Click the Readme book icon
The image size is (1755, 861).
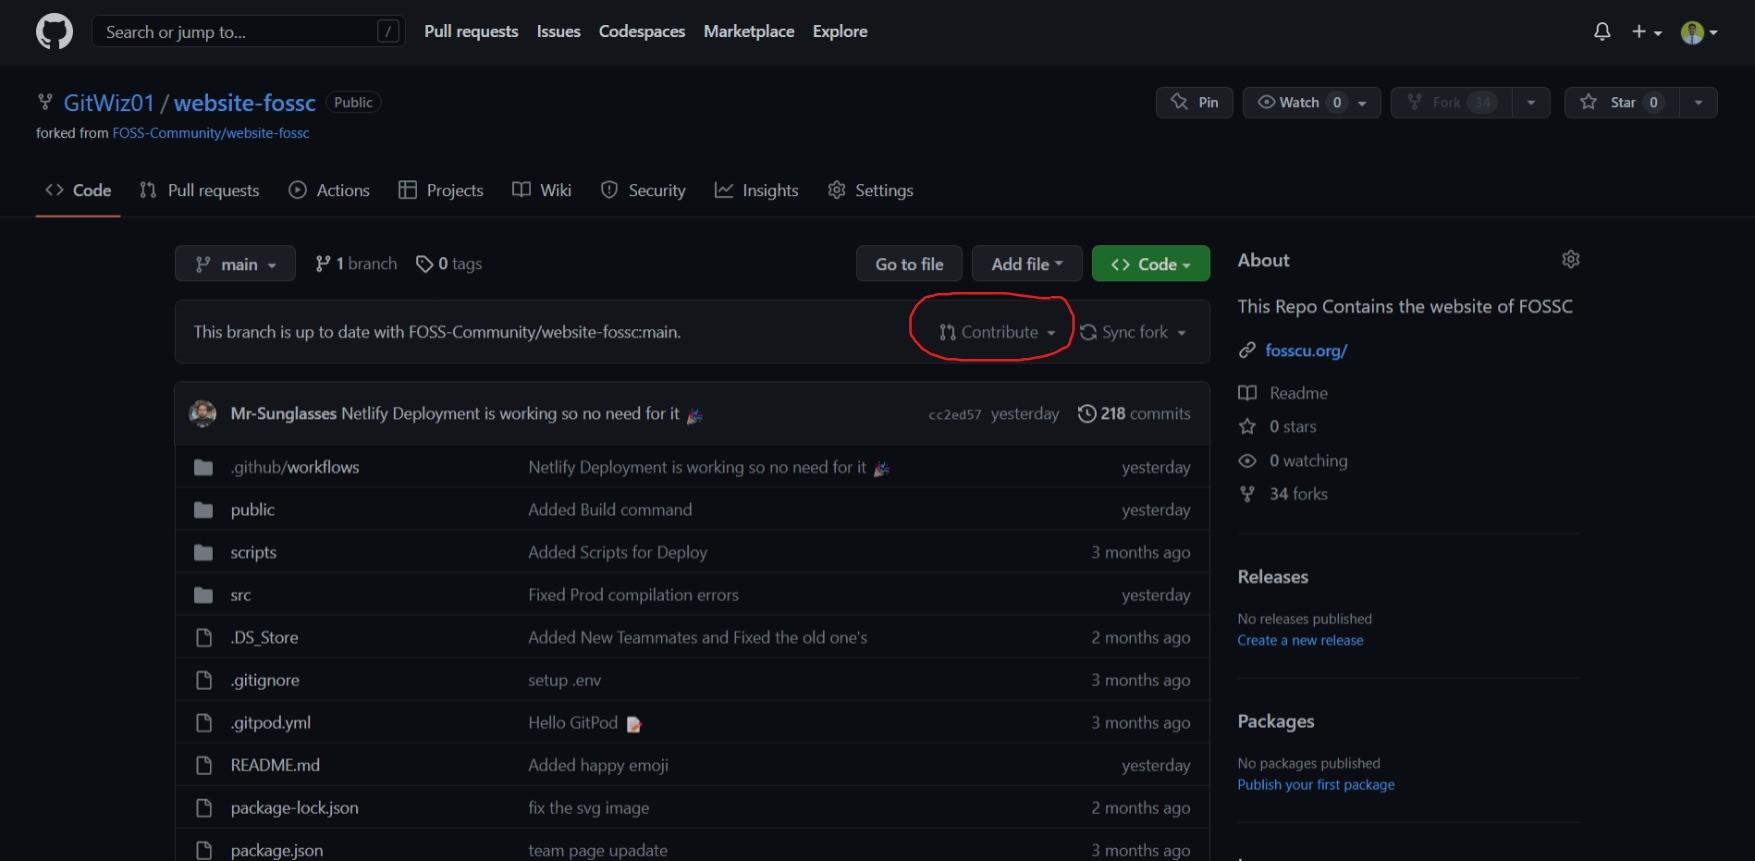[1247, 393]
